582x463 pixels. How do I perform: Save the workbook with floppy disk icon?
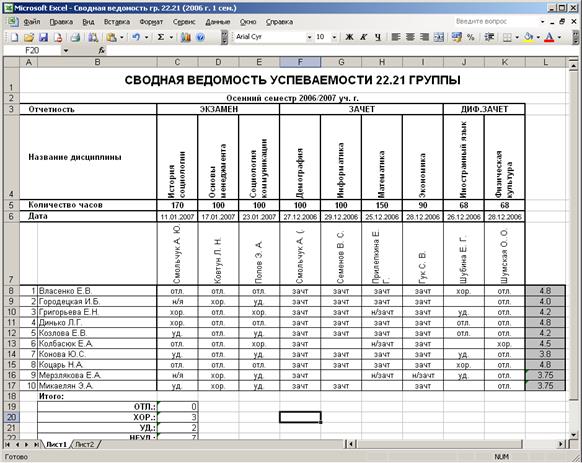click(43, 37)
